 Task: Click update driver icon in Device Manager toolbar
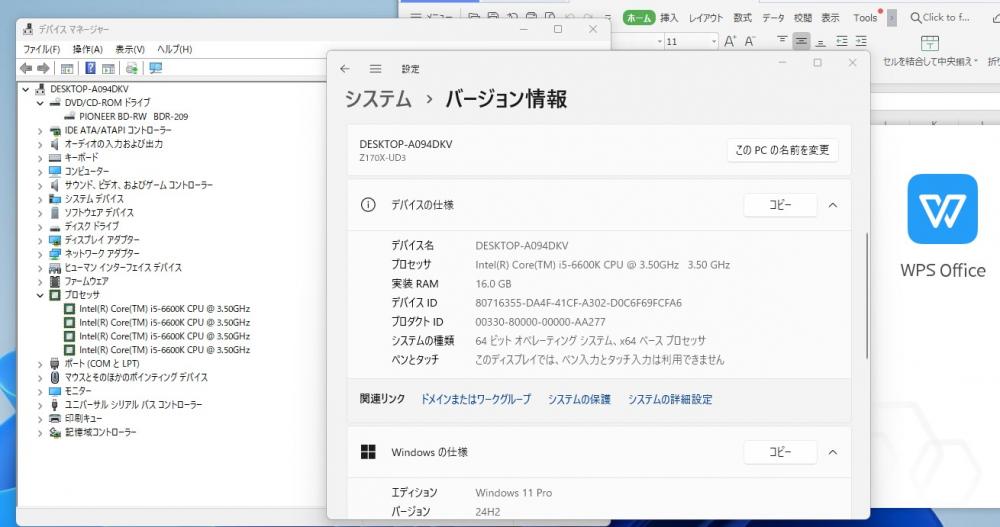click(131, 68)
